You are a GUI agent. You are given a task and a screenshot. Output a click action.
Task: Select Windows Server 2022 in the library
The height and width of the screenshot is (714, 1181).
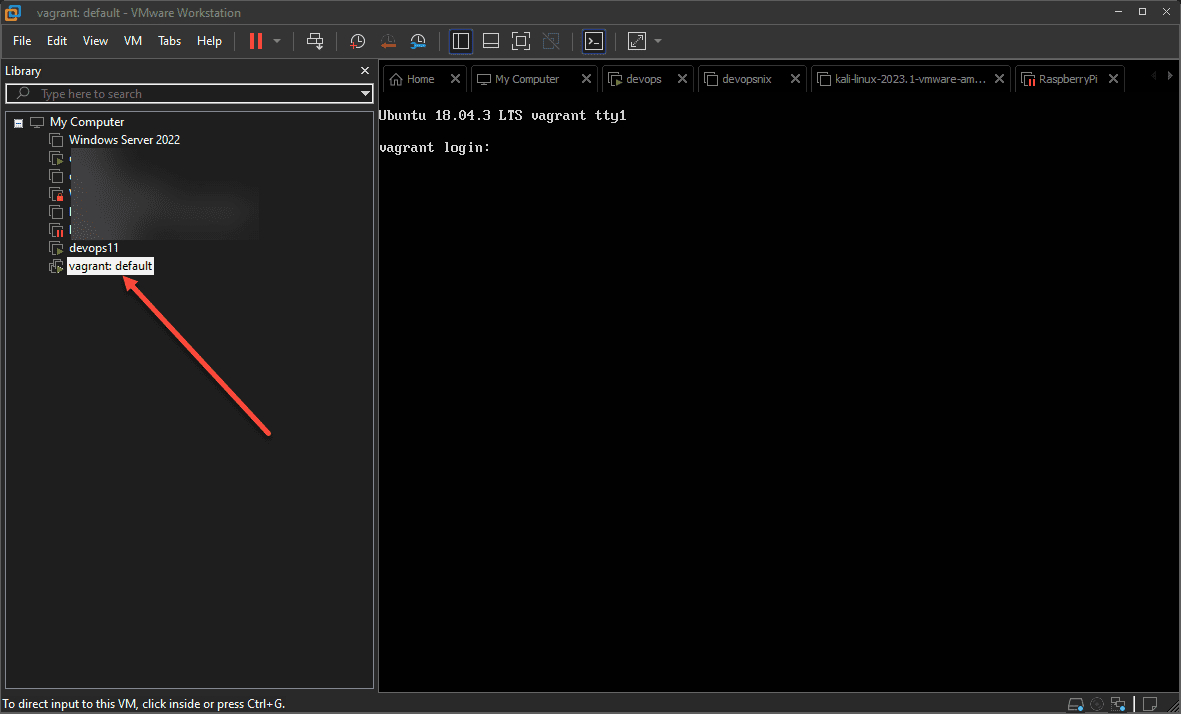[124, 140]
